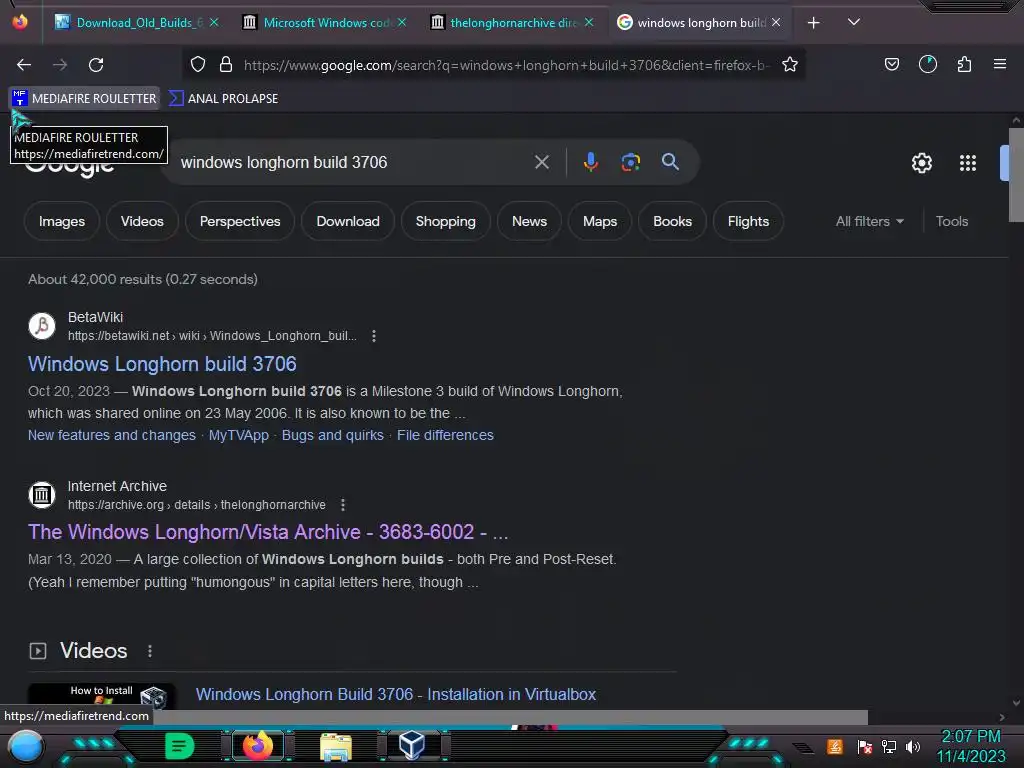Select the Shopping filter chip
The height and width of the screenshot is (768, 1024).
(x=445, y=221)
